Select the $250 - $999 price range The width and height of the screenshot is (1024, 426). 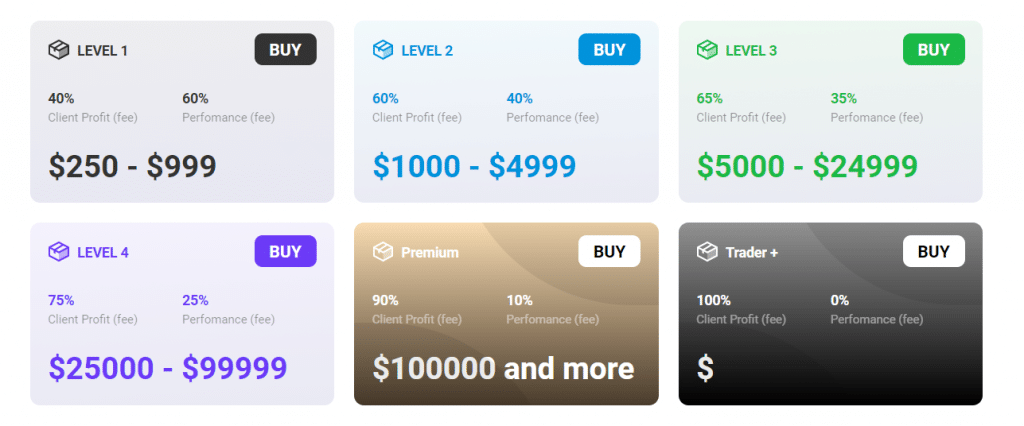click(133, 167)
